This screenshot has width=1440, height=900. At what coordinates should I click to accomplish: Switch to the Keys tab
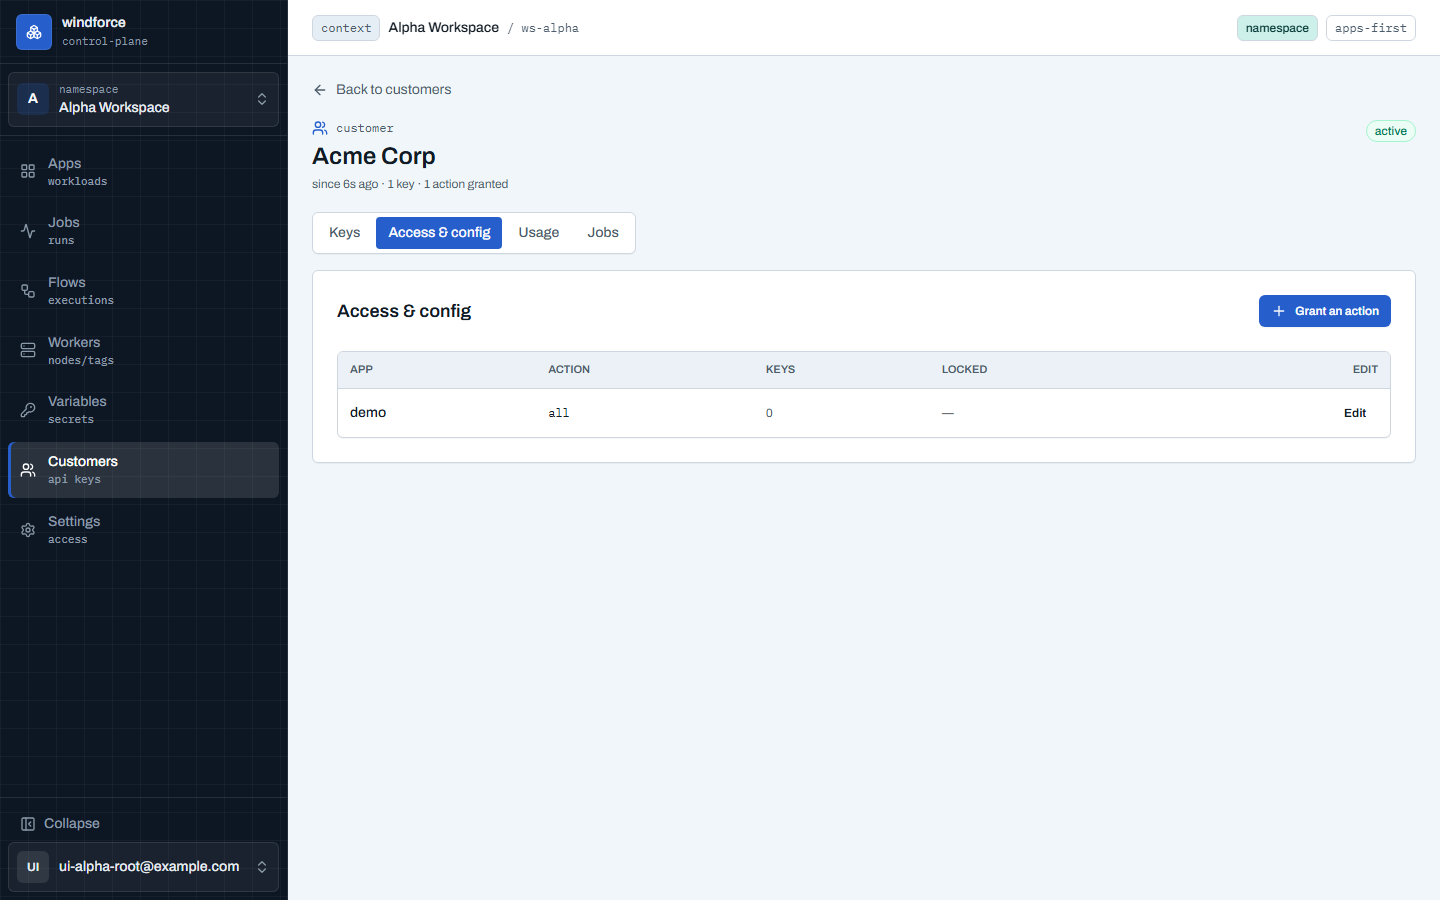(345, 233)
